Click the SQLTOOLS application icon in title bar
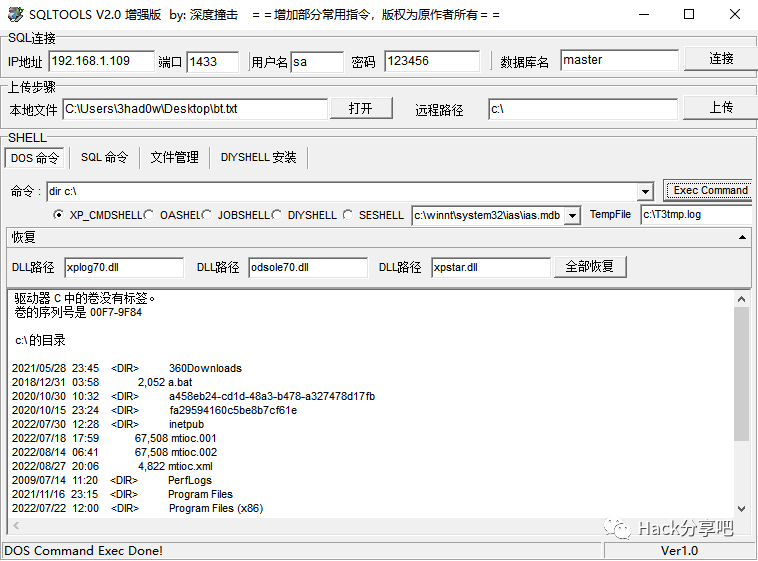Image resolution: width=758 pixels, height=561 pixels. [x=15, y=15]
